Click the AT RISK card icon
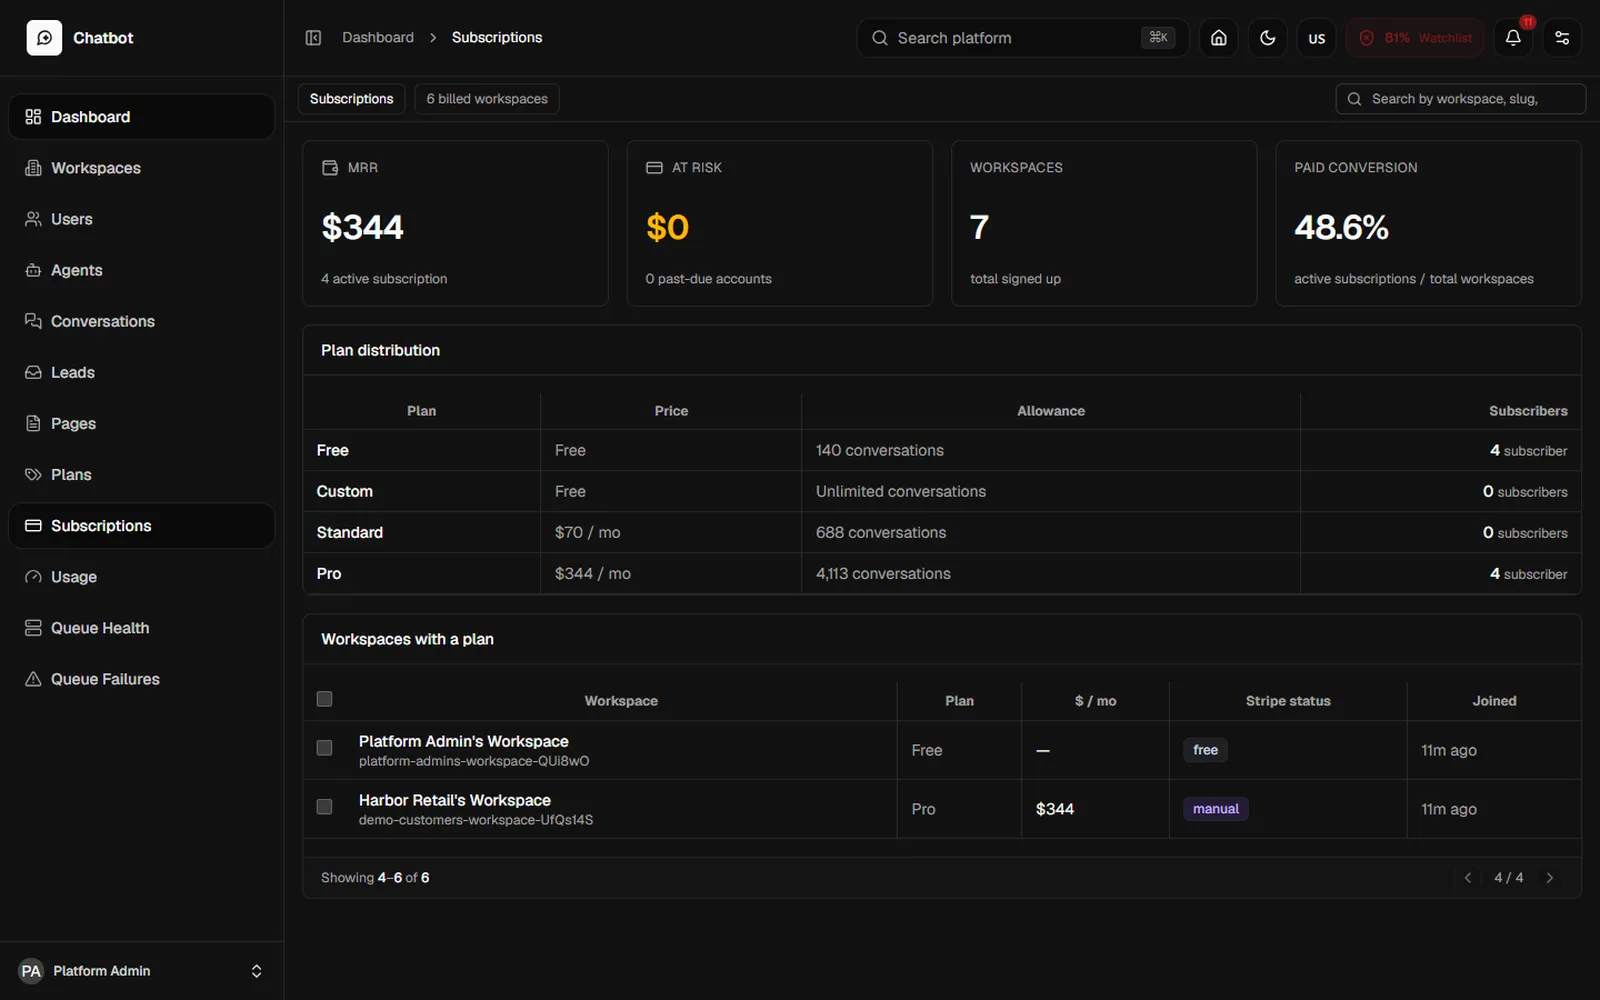This screenshot has width=1600, height=1000. (x=654, y=168)
